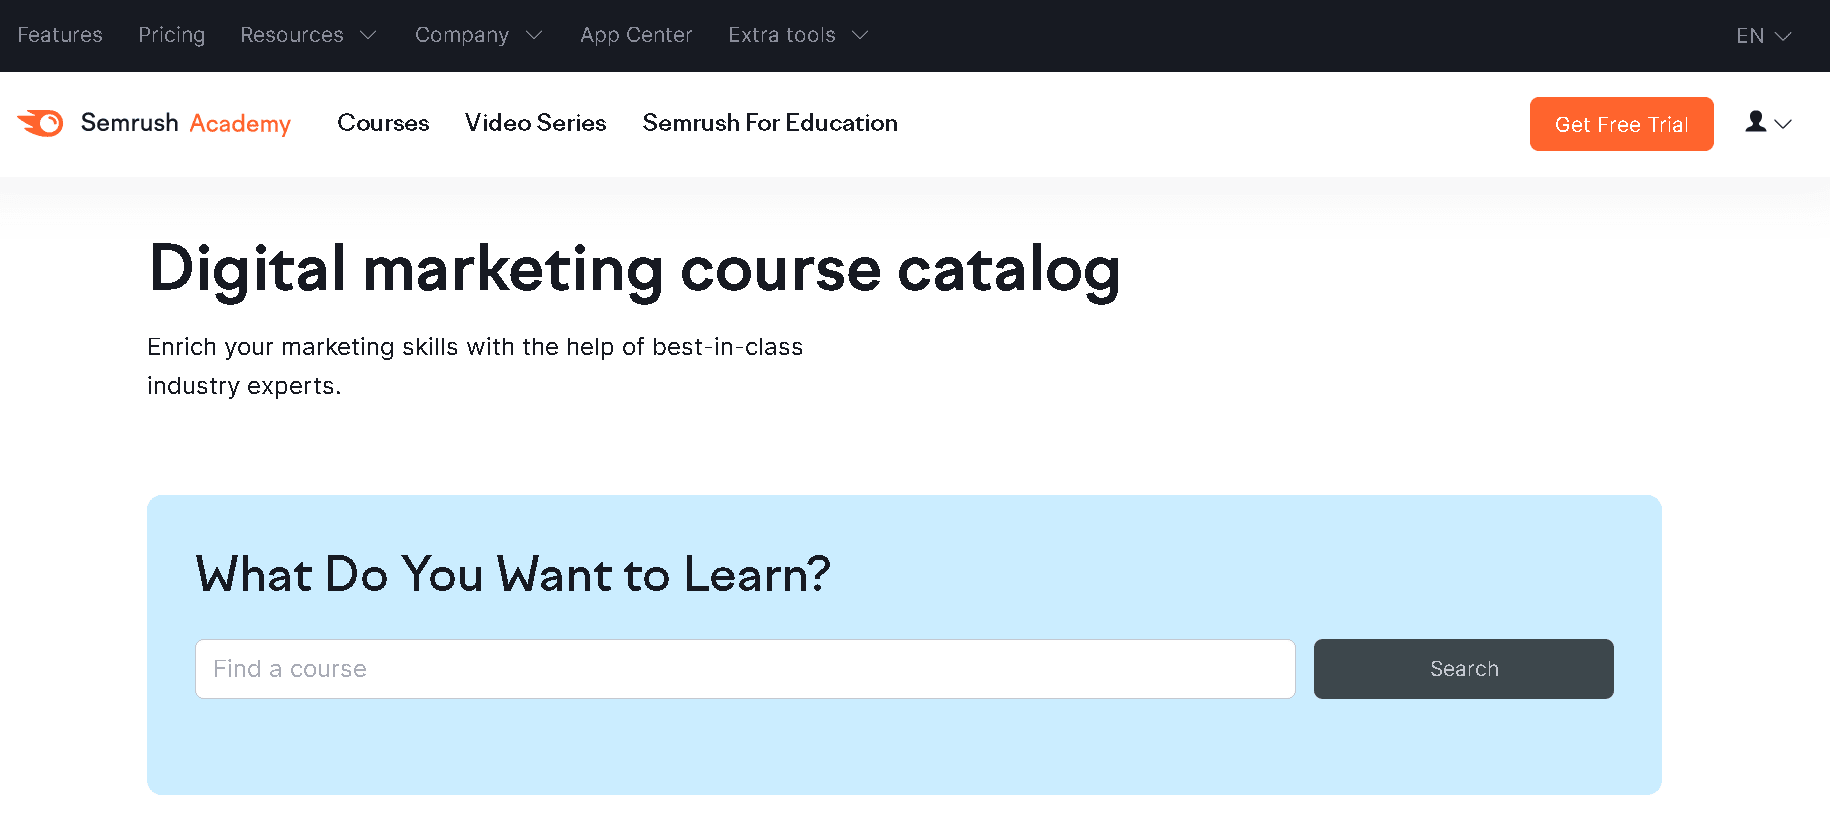Open the Courses section
This screenshot has width=1830, height=831.
[x=383, y=123]
